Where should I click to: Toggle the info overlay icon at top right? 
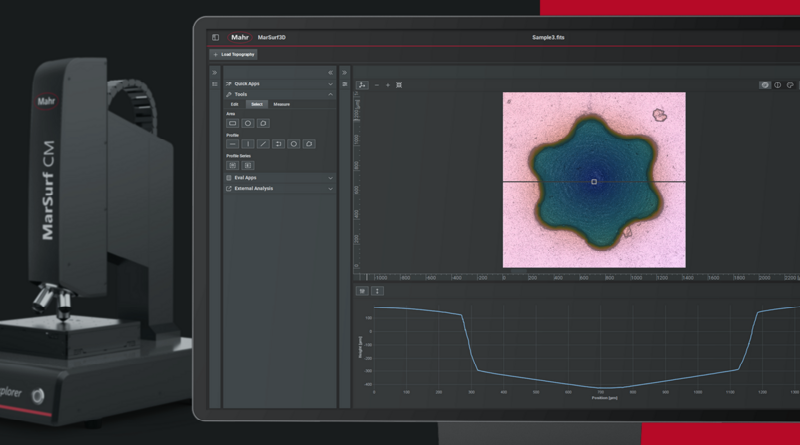[x=778, y=85]
